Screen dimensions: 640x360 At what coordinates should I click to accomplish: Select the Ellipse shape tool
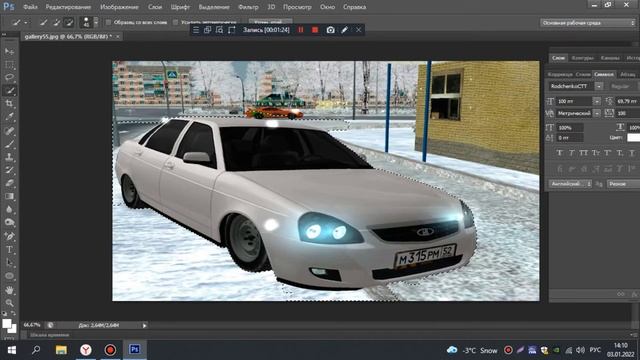9,276
